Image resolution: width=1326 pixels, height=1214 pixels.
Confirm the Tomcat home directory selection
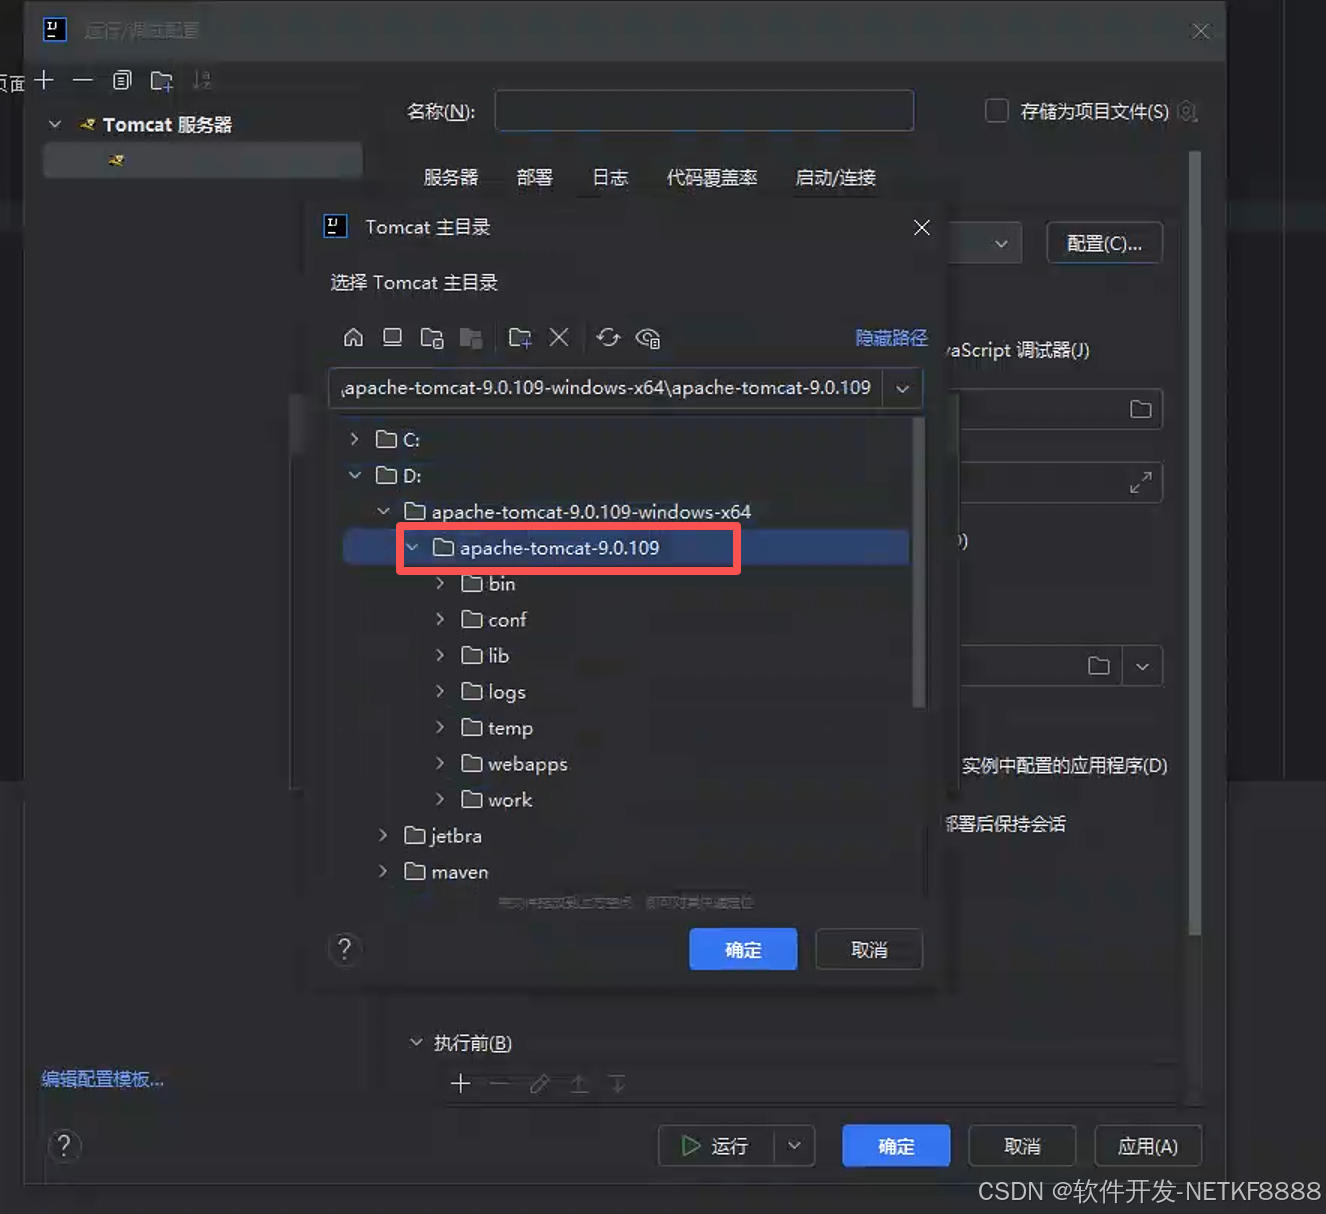(x=743, y=949)
